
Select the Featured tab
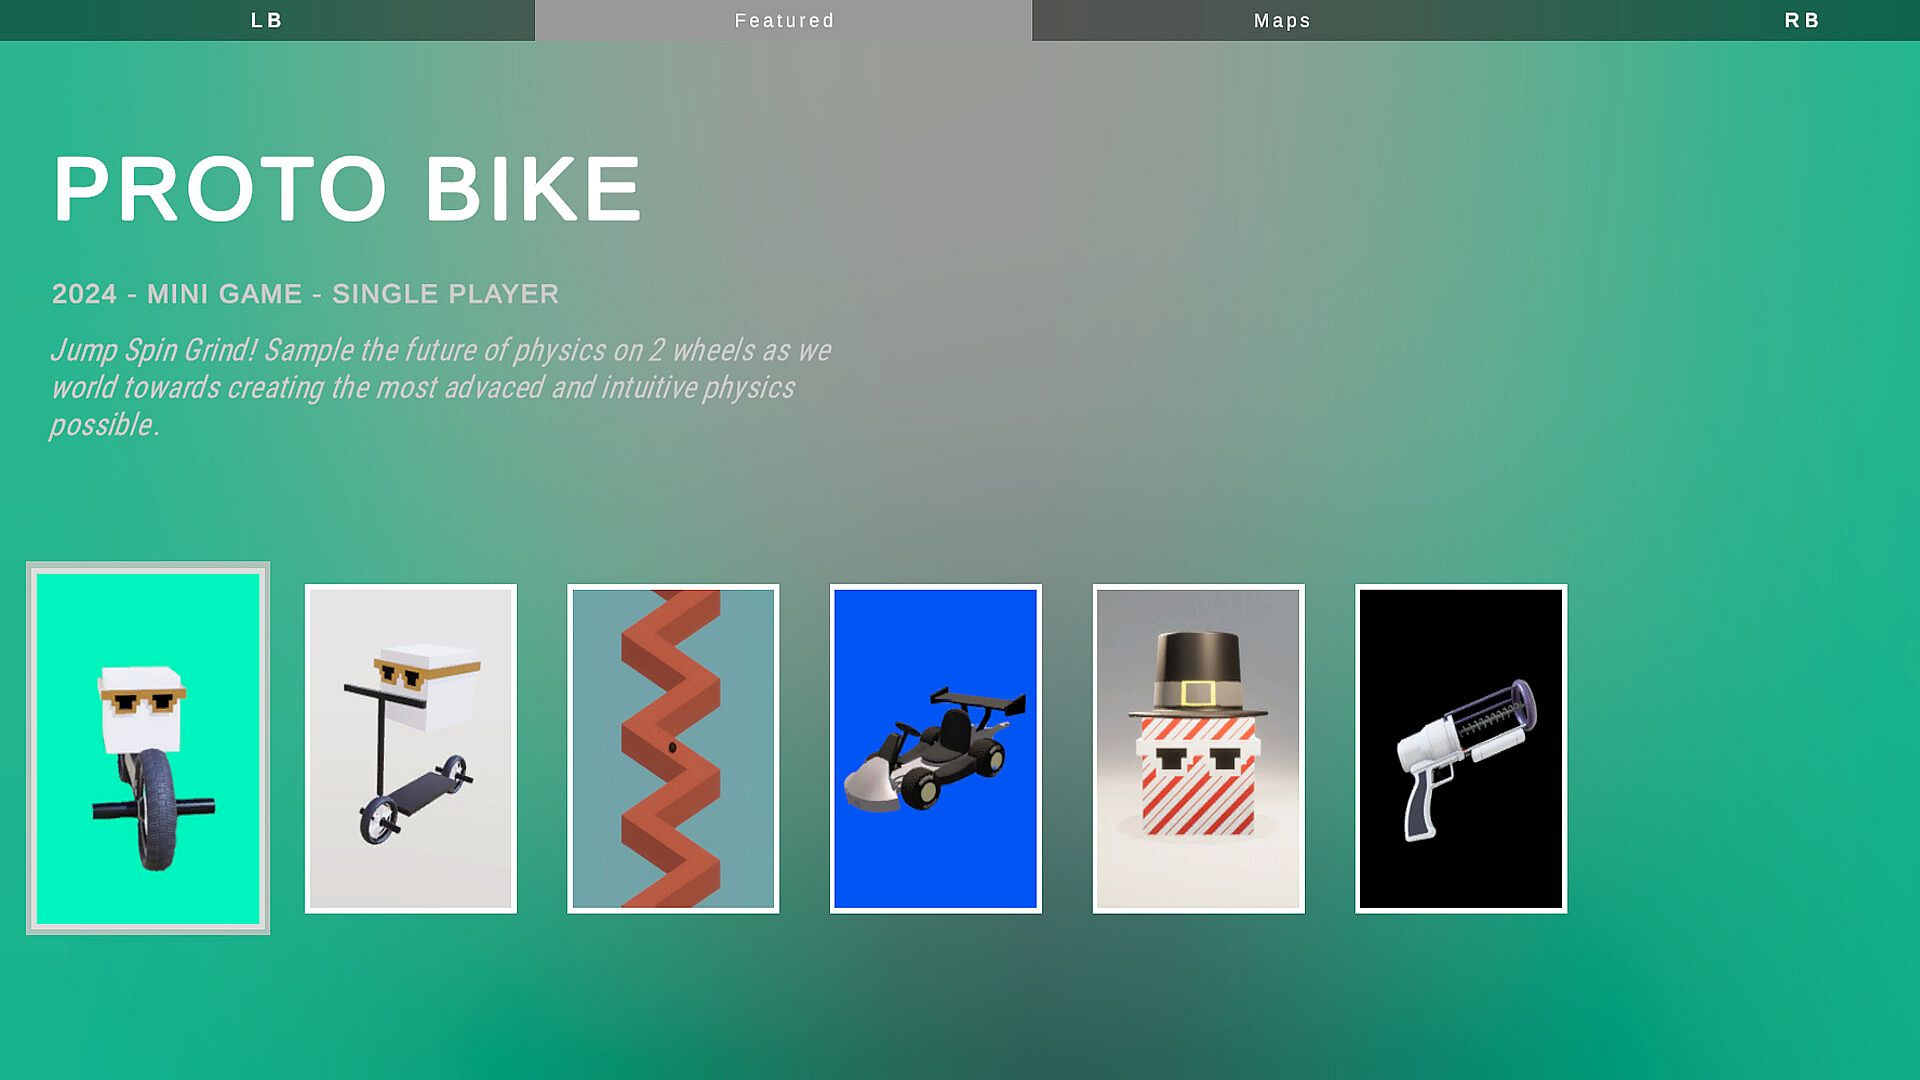784,20
